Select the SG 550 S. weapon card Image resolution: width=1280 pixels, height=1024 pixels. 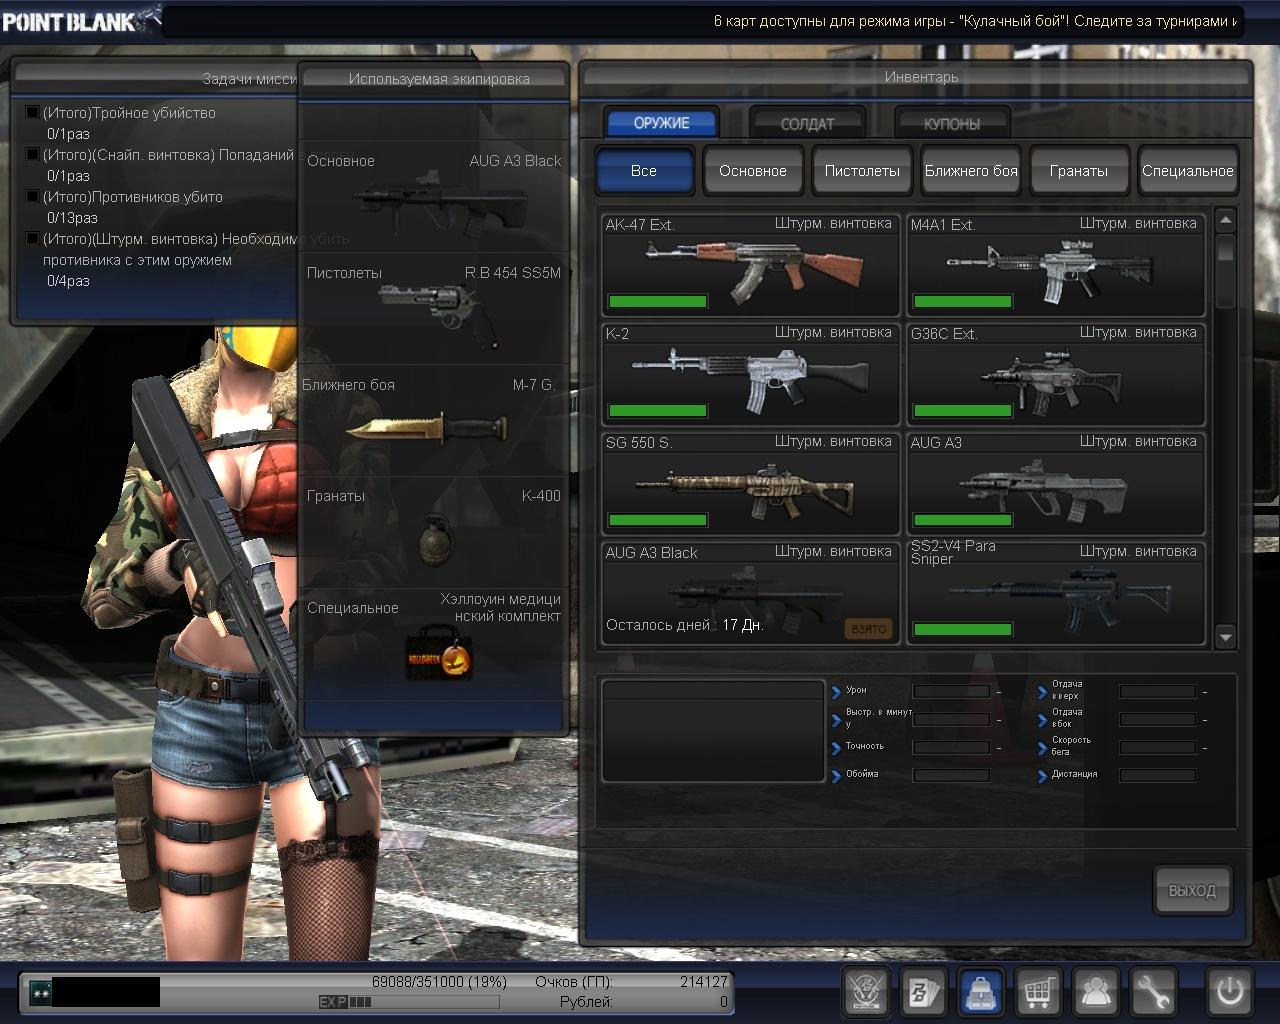[751, 484]
